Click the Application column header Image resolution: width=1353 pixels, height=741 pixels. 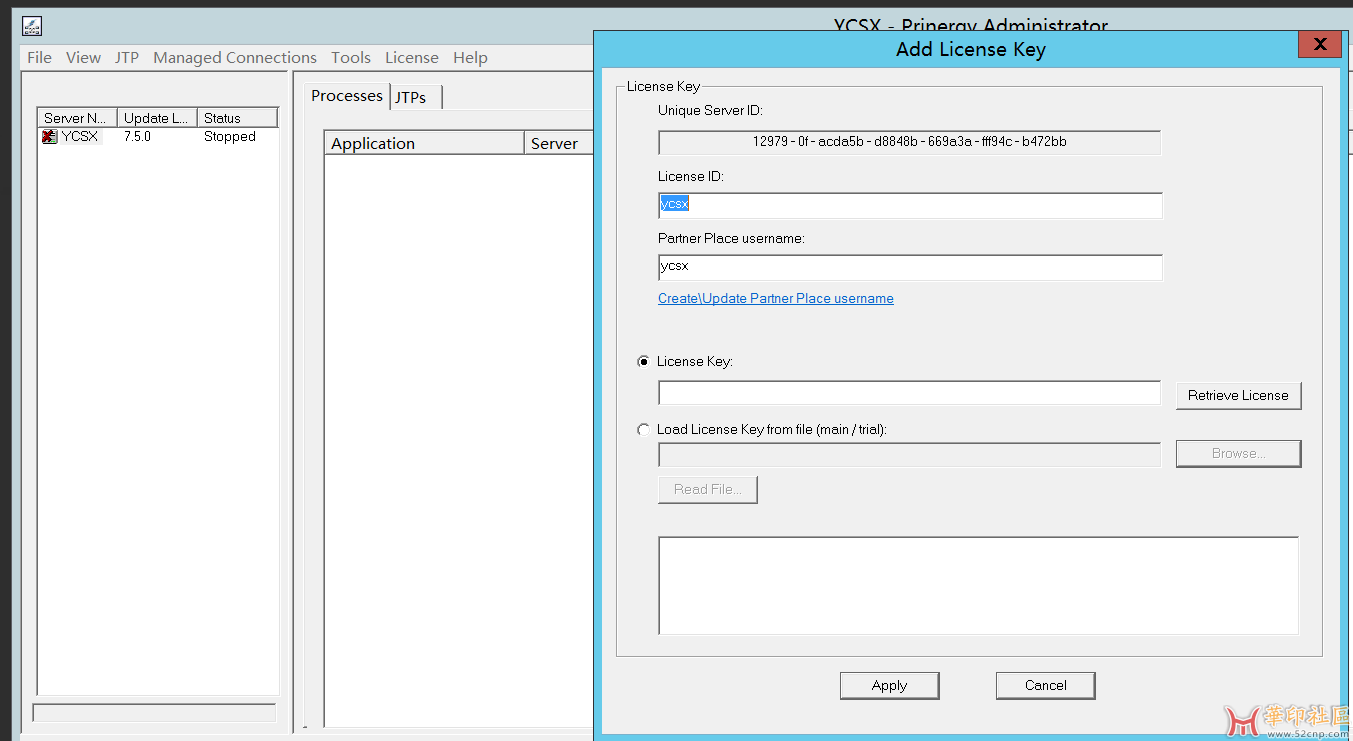(x=424, y=143)
